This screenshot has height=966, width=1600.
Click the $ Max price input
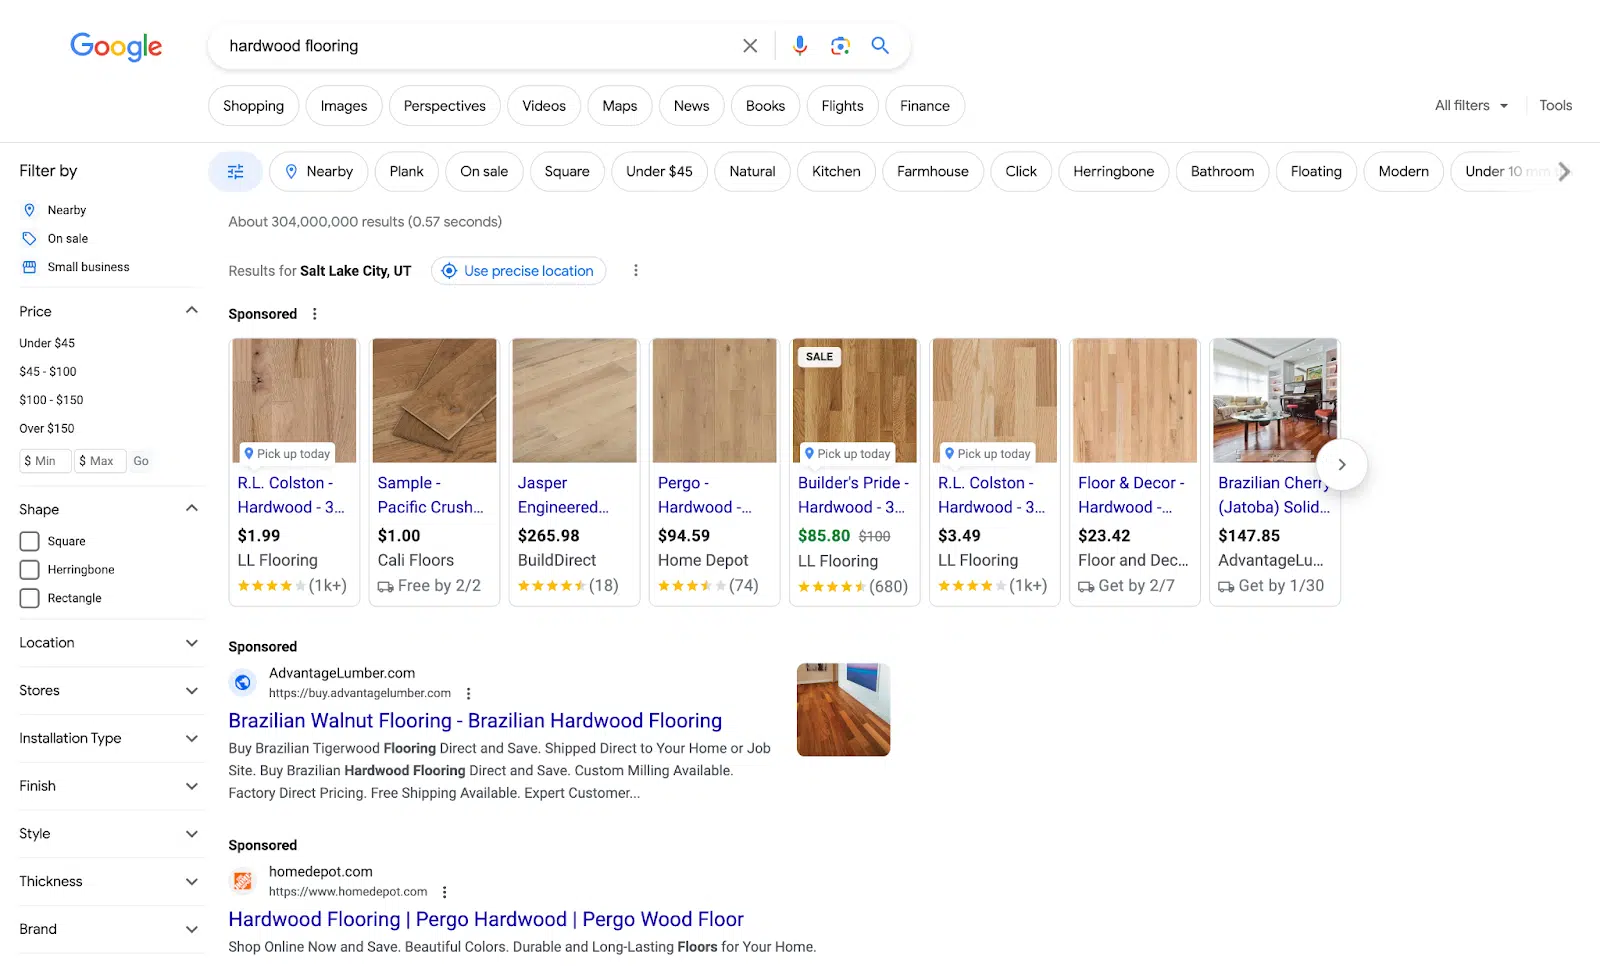pos(100,461)
